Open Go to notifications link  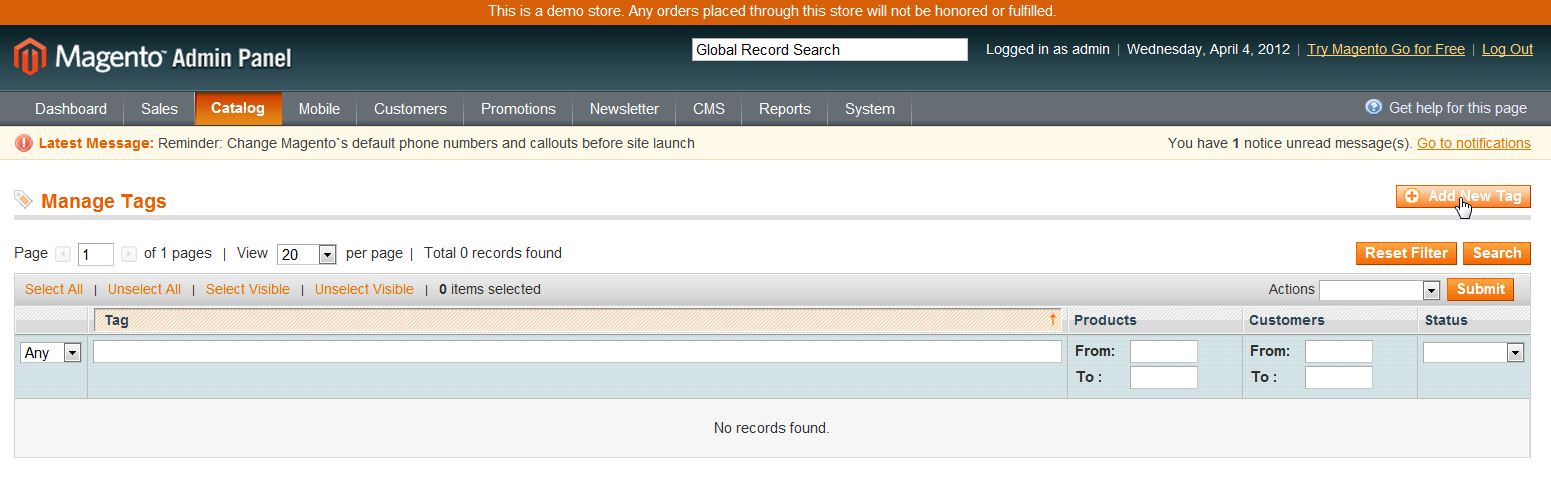coord(1474,143)
